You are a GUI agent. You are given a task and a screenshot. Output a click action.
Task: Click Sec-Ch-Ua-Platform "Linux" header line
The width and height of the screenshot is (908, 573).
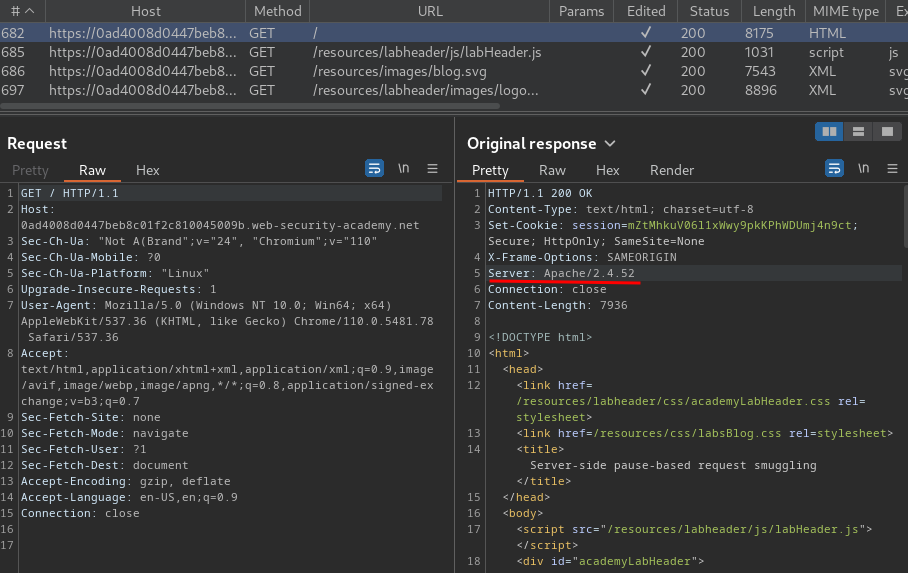[x=115, y=273]
